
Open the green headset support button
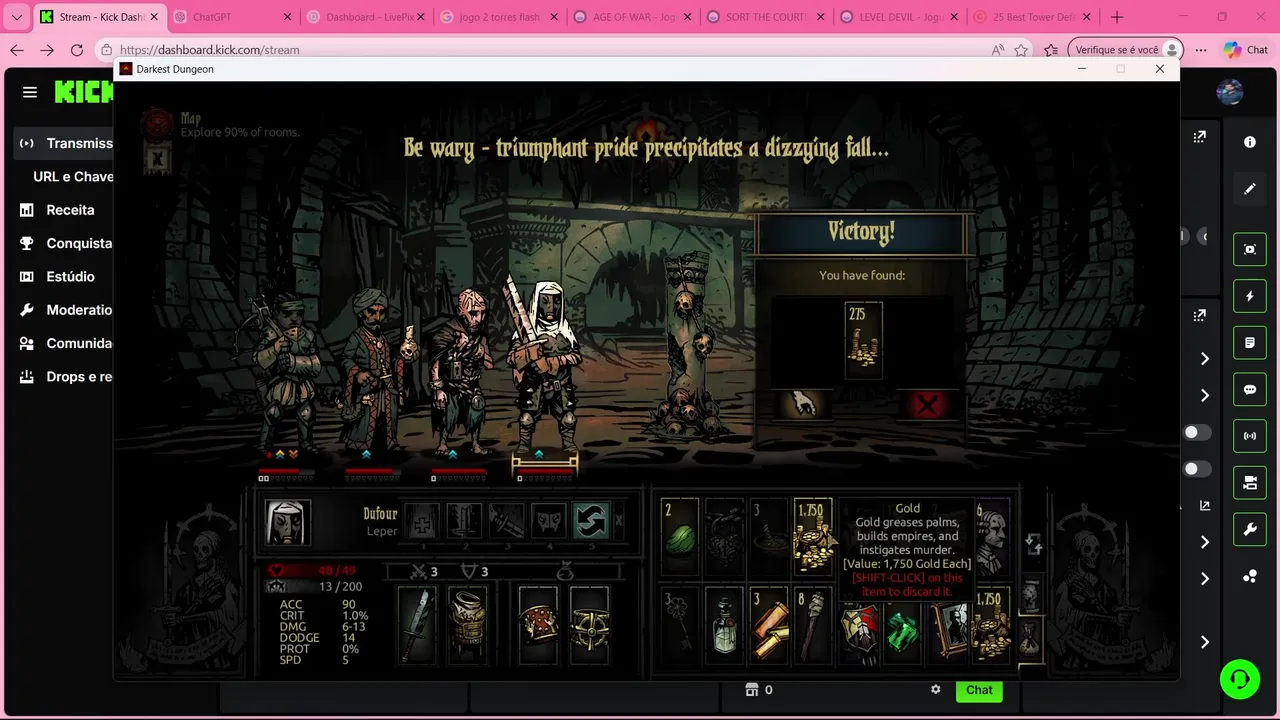point(1240,680)
